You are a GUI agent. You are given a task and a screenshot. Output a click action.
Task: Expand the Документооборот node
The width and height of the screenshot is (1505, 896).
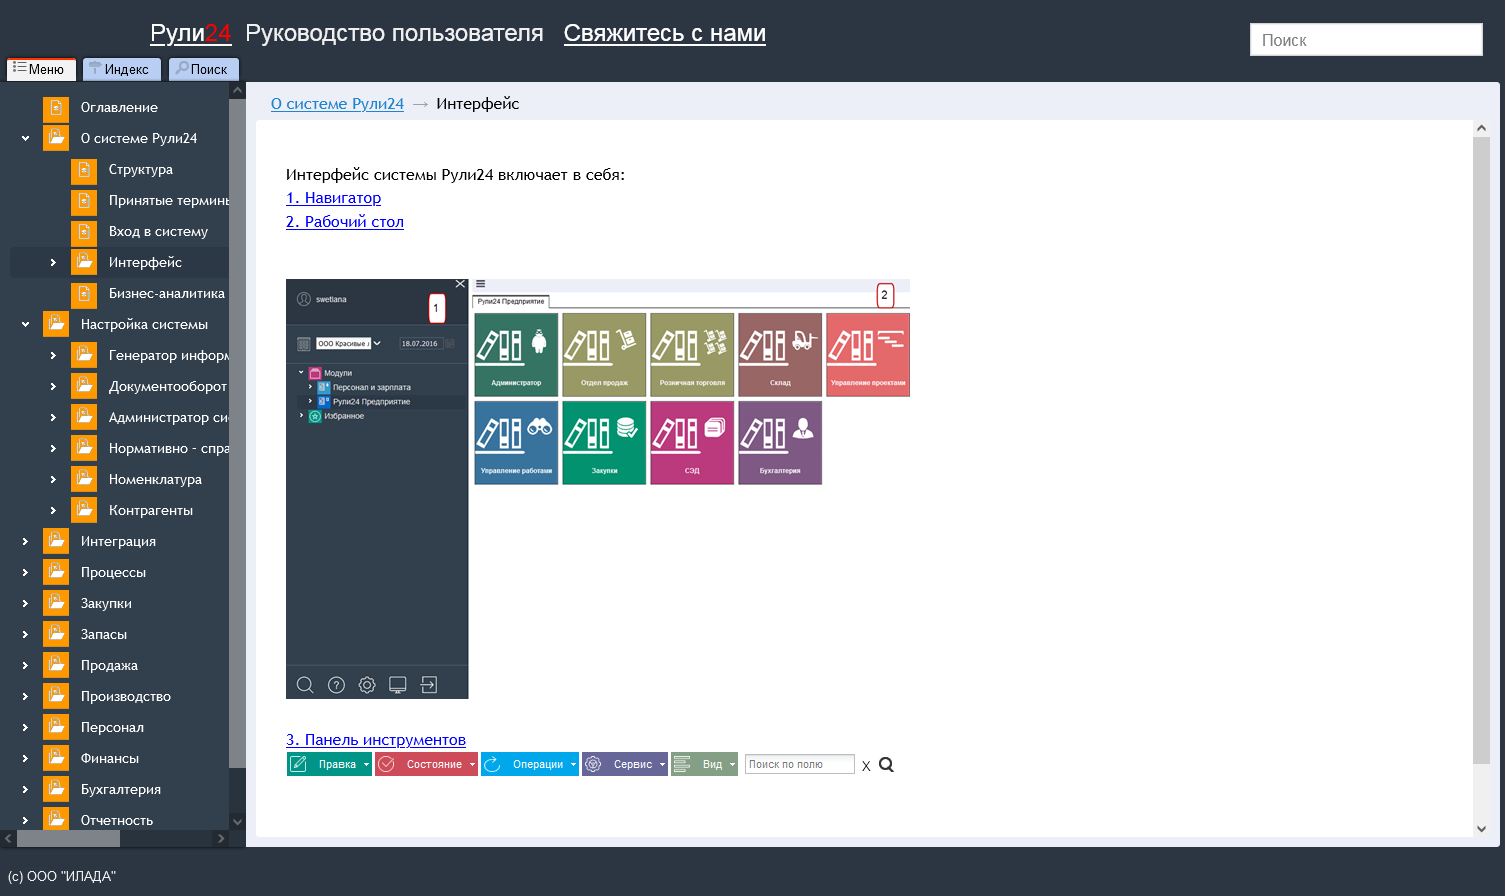tap(53, 386)
